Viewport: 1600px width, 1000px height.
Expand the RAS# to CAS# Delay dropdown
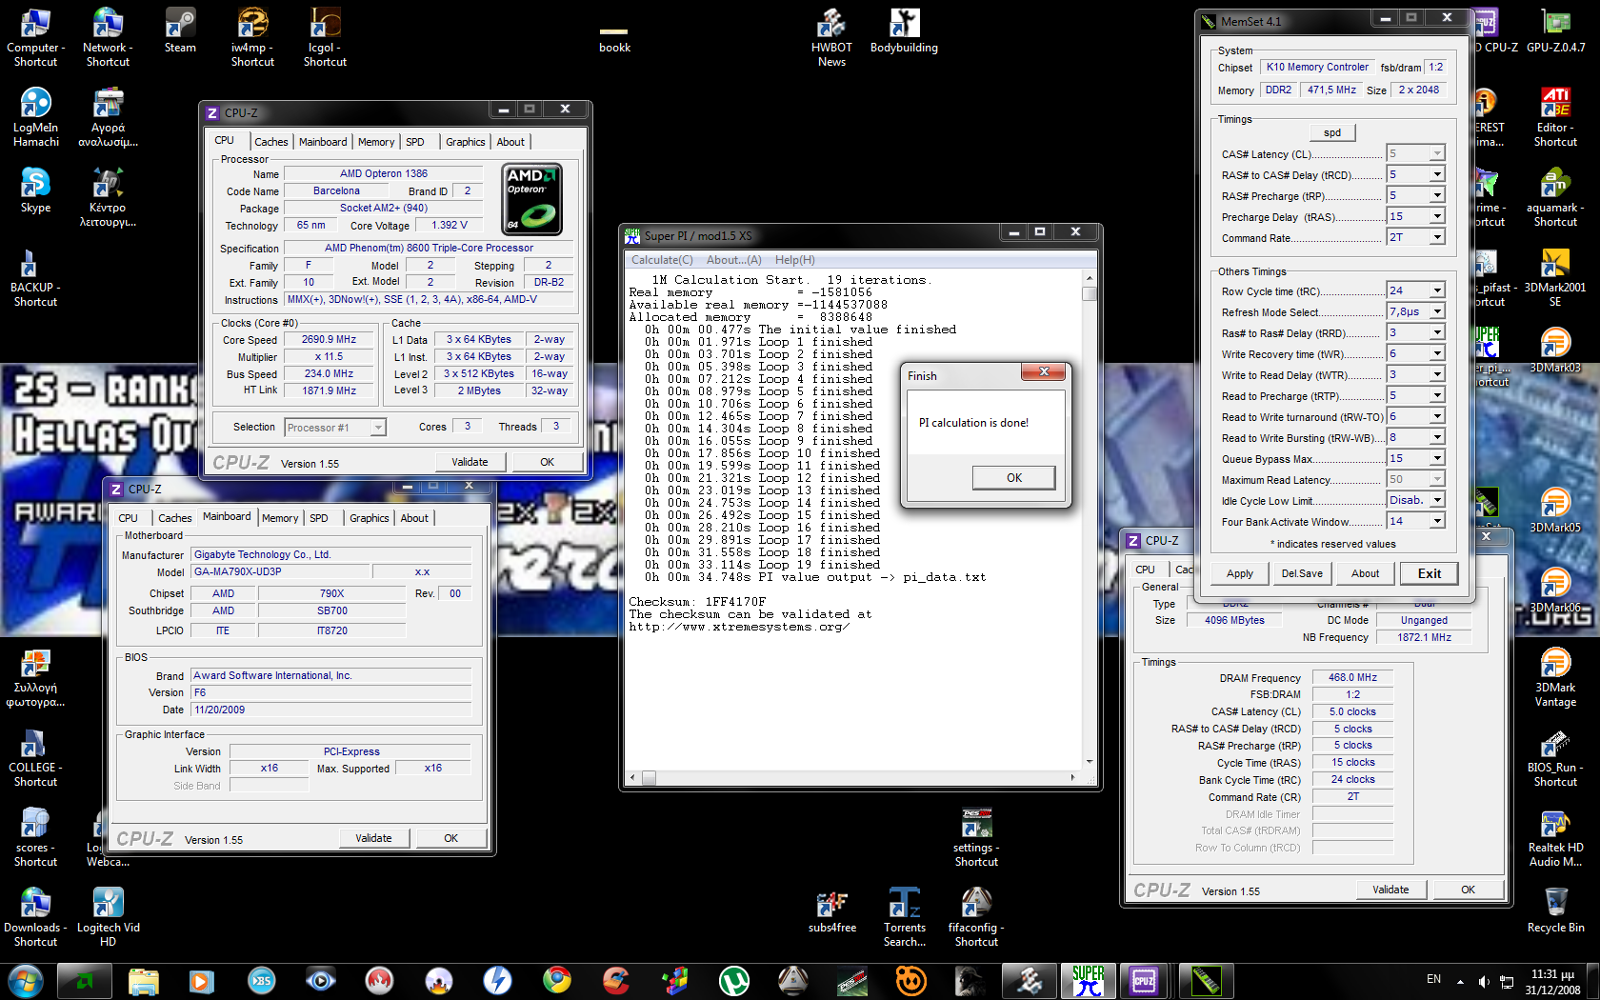coord(1437,174)
